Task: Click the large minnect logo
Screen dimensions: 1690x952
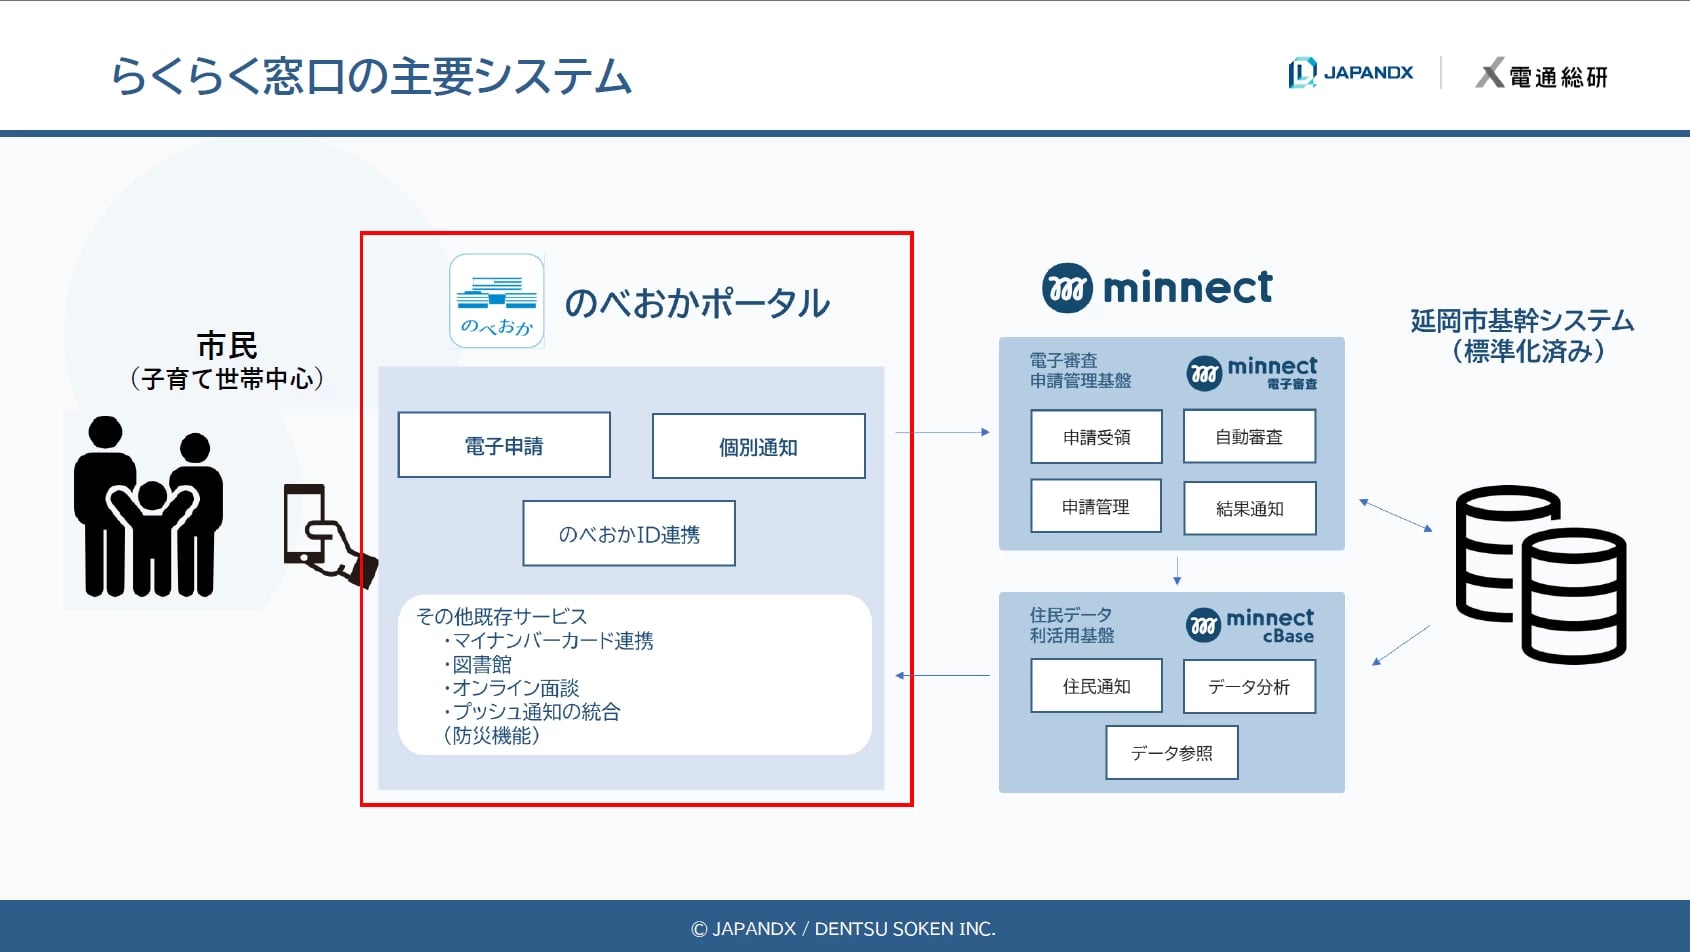Action: coord(1157,288)
